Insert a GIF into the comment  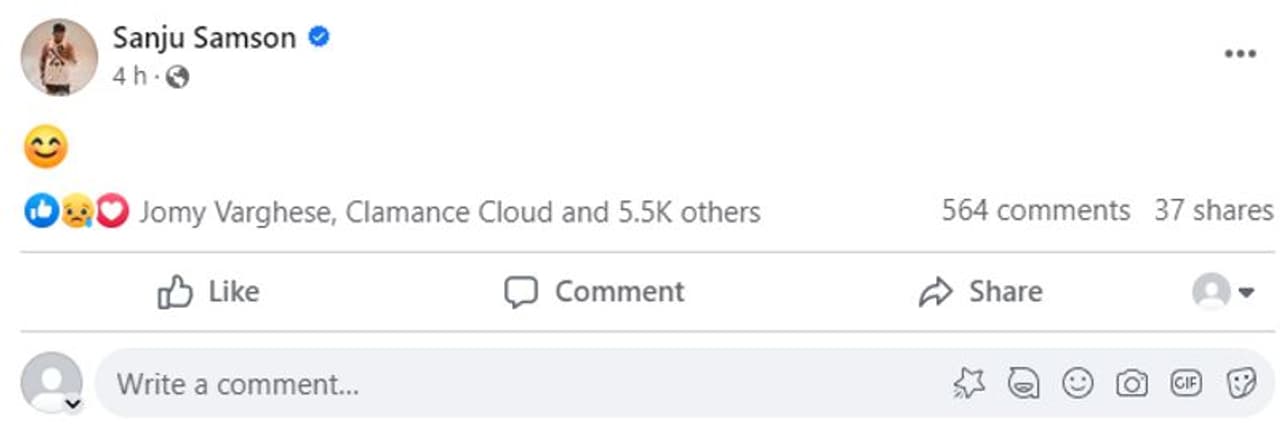(1186, 383)
